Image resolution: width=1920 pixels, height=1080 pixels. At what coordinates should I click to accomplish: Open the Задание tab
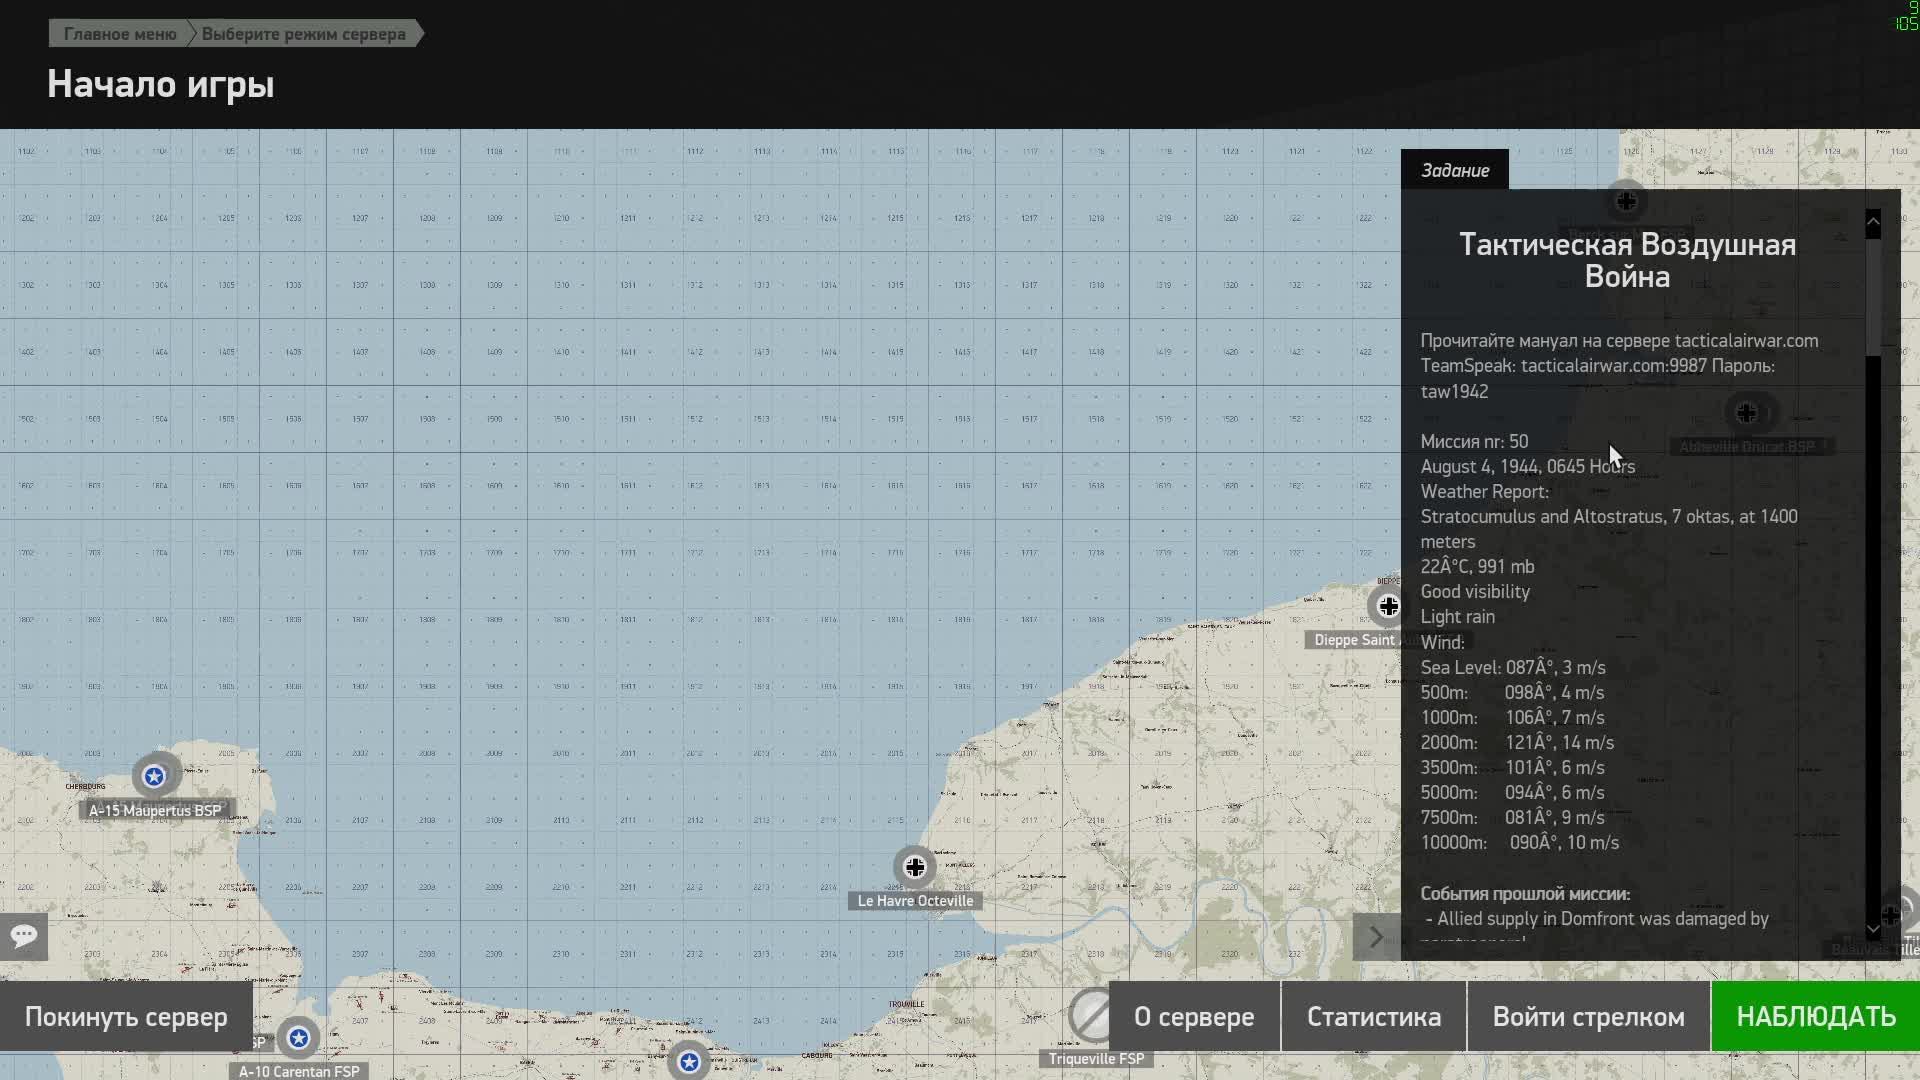(x=1454, y=170)
